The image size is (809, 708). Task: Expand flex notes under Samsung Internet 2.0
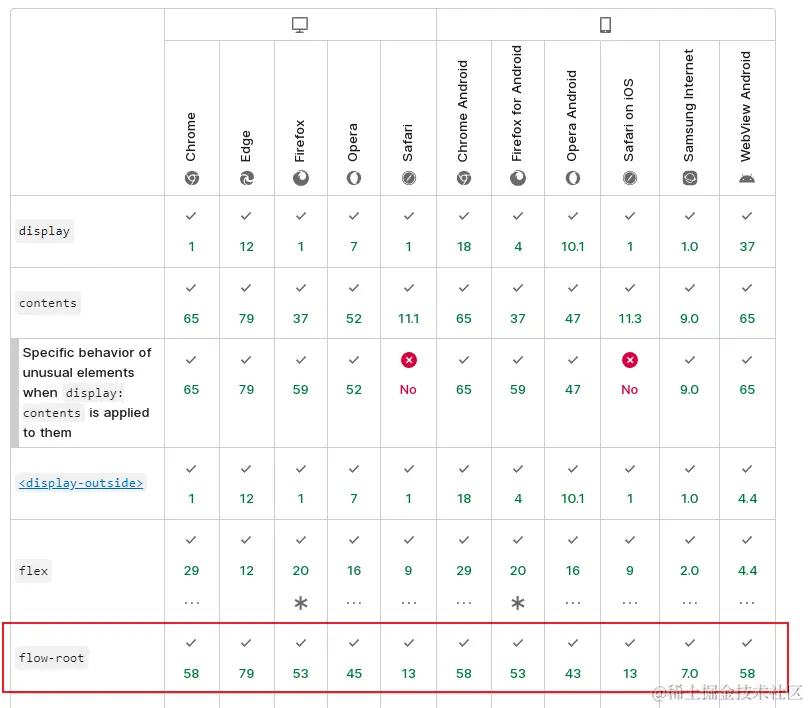pos(689,603)
